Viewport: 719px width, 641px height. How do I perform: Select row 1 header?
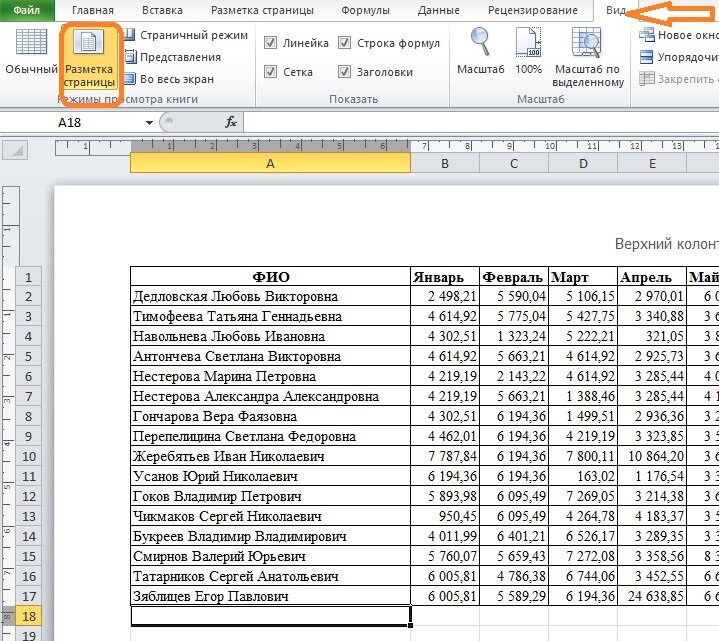tap(28, 277)
